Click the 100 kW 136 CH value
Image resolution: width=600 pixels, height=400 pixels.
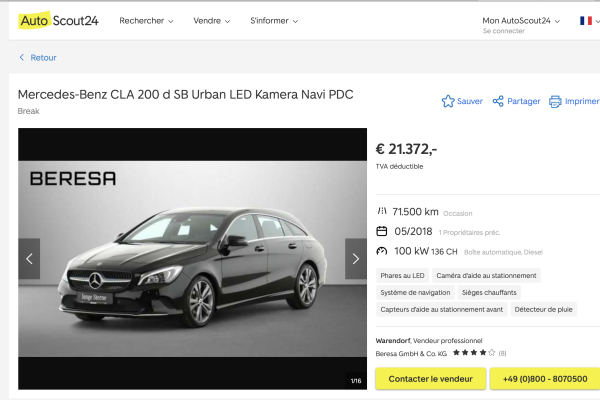click(426, 251)
